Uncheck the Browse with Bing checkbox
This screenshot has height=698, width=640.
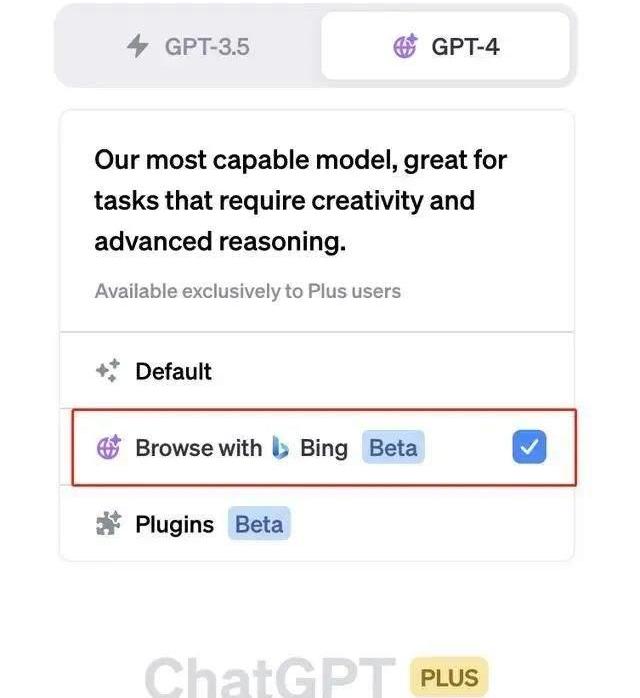(529, 448)
